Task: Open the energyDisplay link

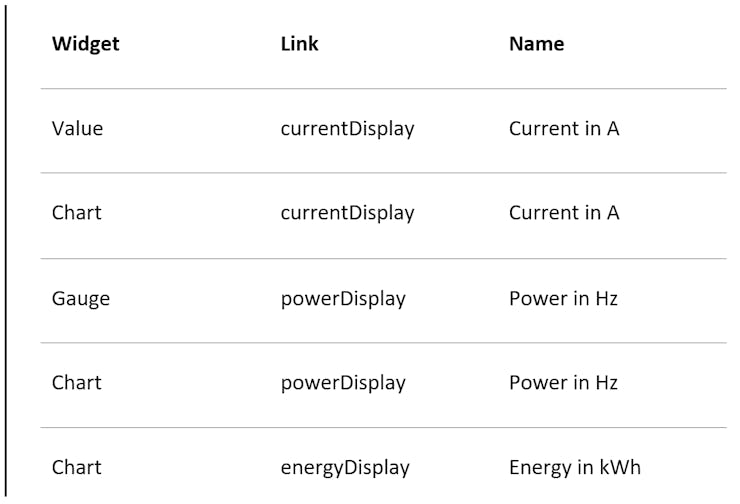Action: pos(345,468)
